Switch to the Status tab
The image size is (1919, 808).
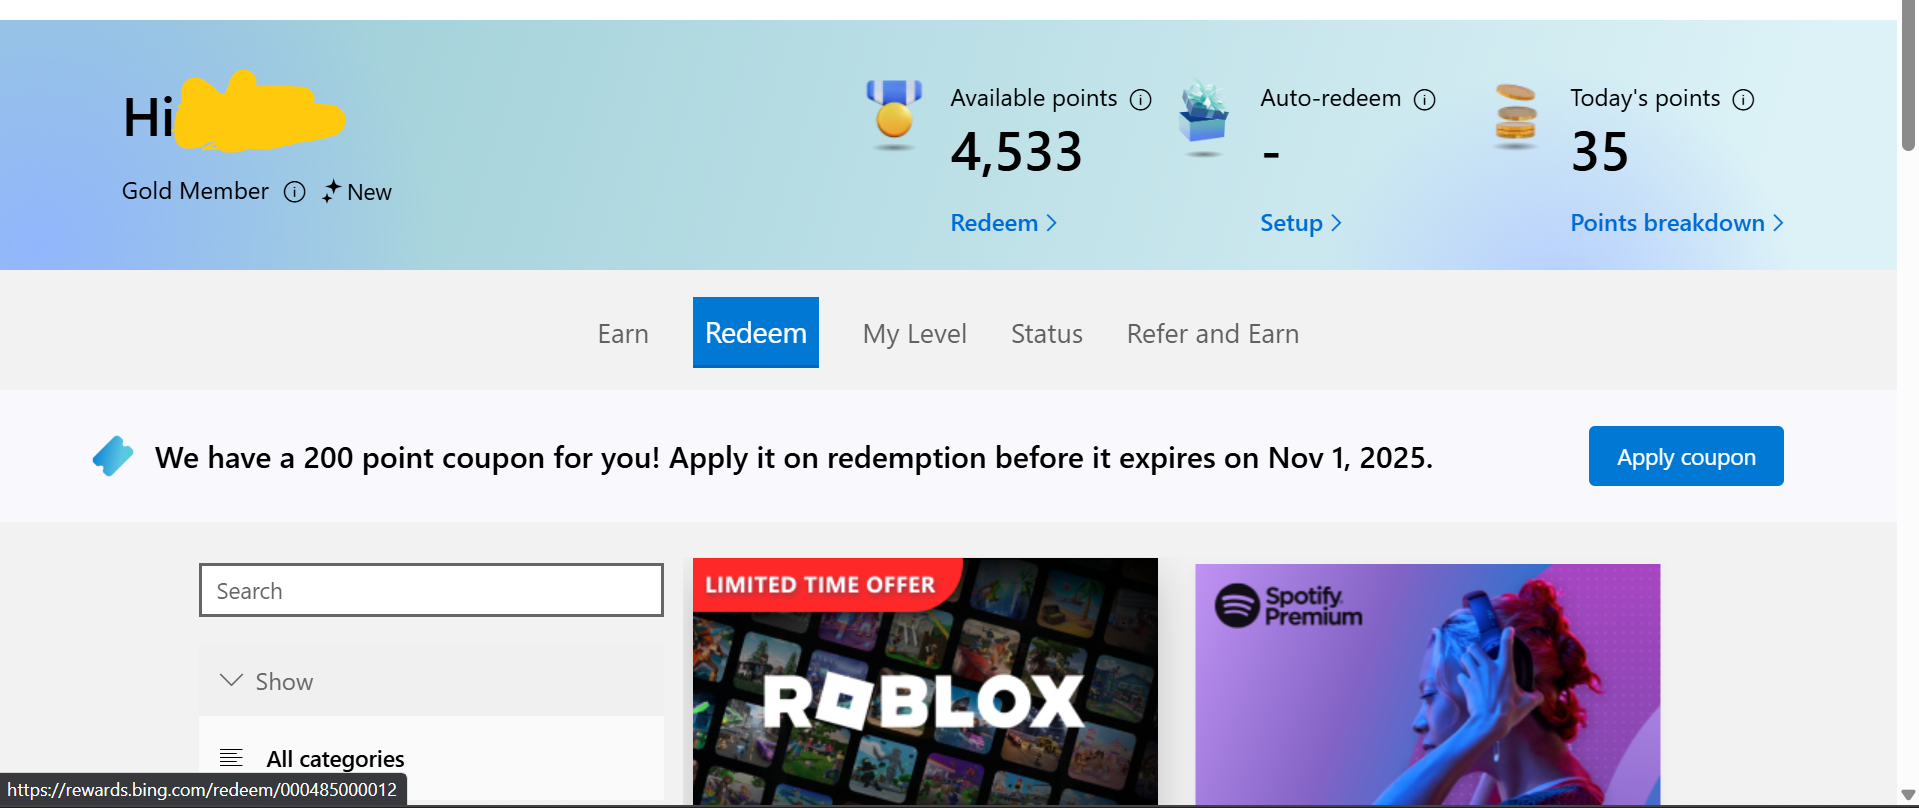[x=1047, y=333]
